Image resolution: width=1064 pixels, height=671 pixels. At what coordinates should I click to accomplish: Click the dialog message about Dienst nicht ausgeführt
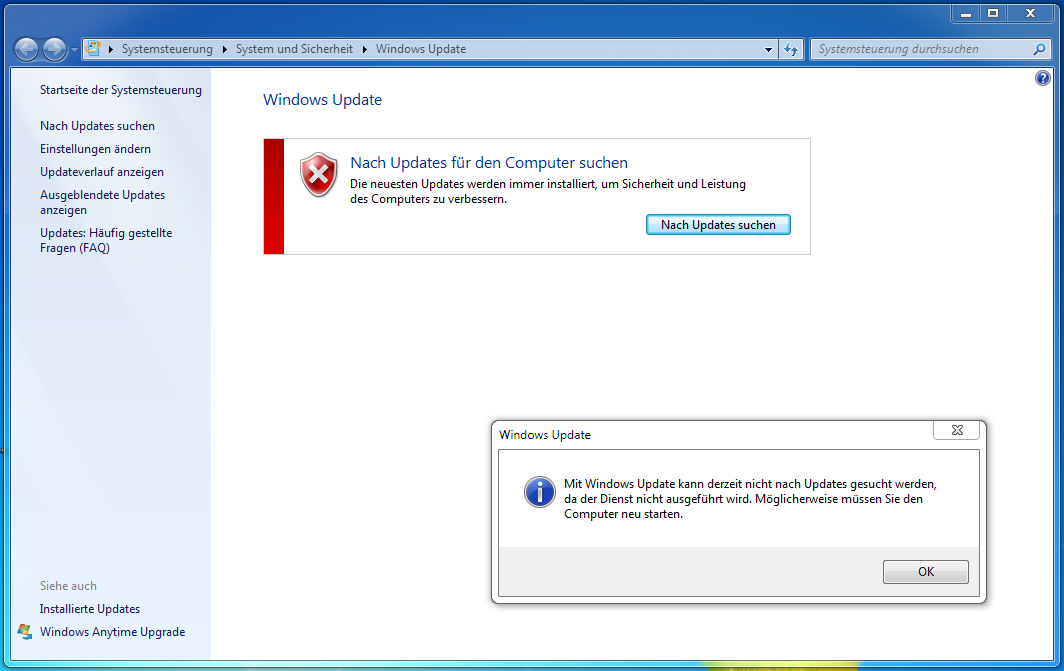(x=750, y=499)
